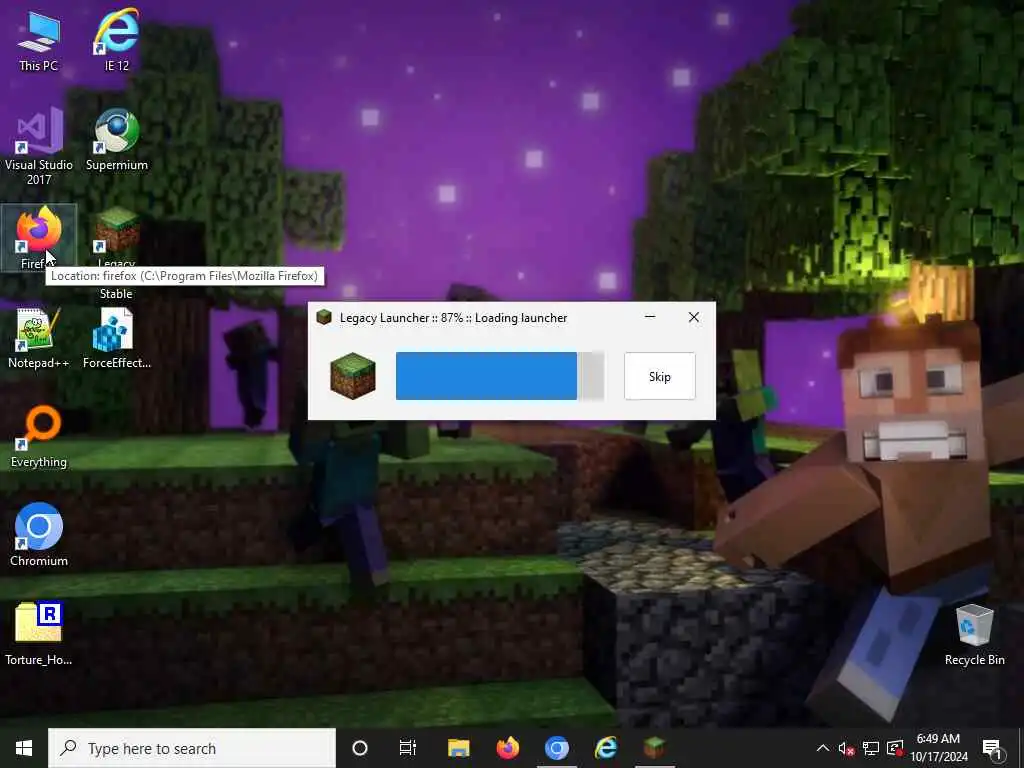Image resolution: width=1024 pixels, height=768 pixels.
Task: Click the muted volume tray icon
Action: point(846,748)
